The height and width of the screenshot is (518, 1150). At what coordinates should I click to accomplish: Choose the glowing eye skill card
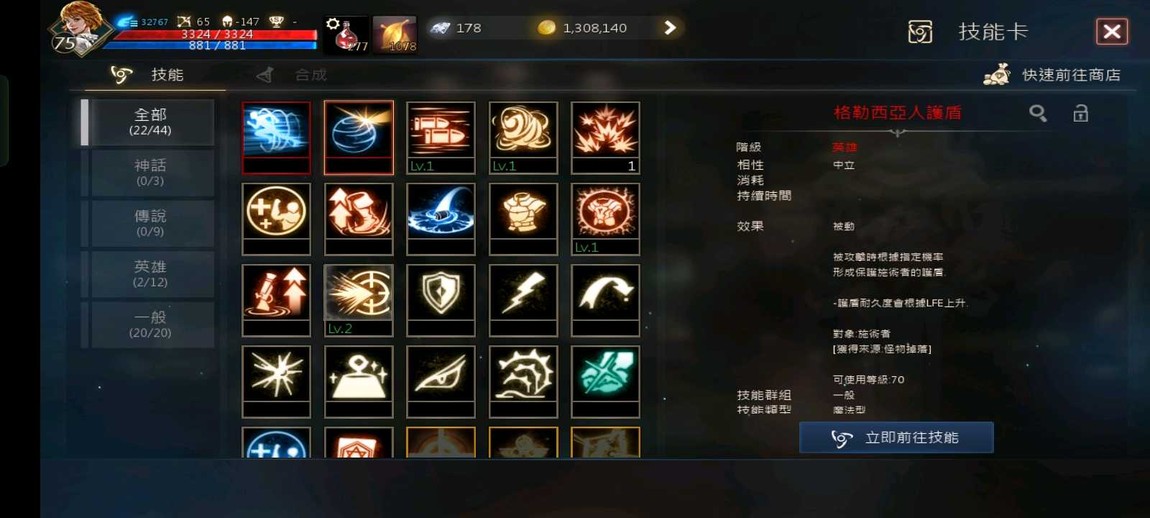[441, 382]
